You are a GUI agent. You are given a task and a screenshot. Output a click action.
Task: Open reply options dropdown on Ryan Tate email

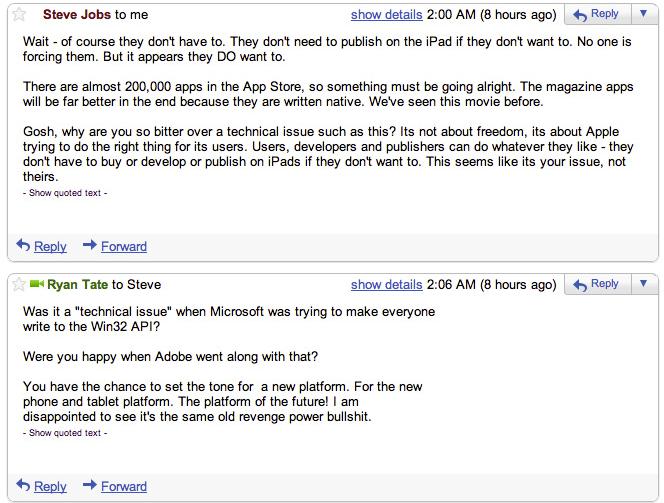pyautogui.click(x=642, y=285)
